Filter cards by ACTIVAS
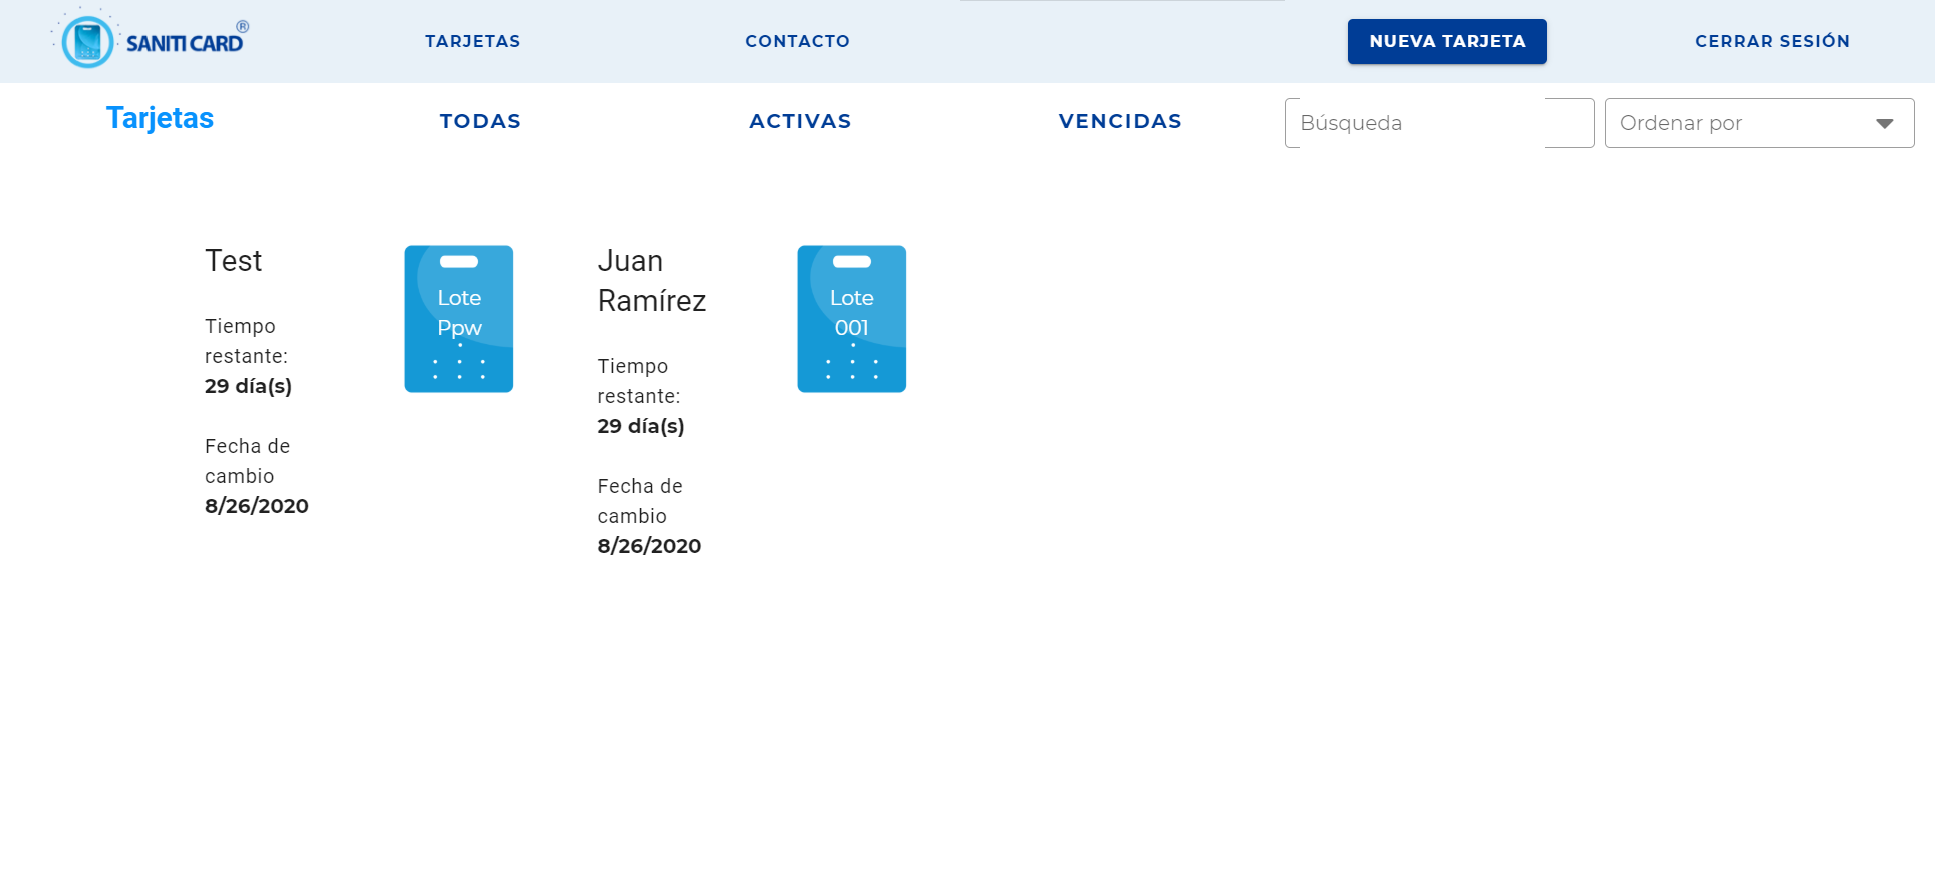Screen dimensions: 1935x882 [800, 121]
